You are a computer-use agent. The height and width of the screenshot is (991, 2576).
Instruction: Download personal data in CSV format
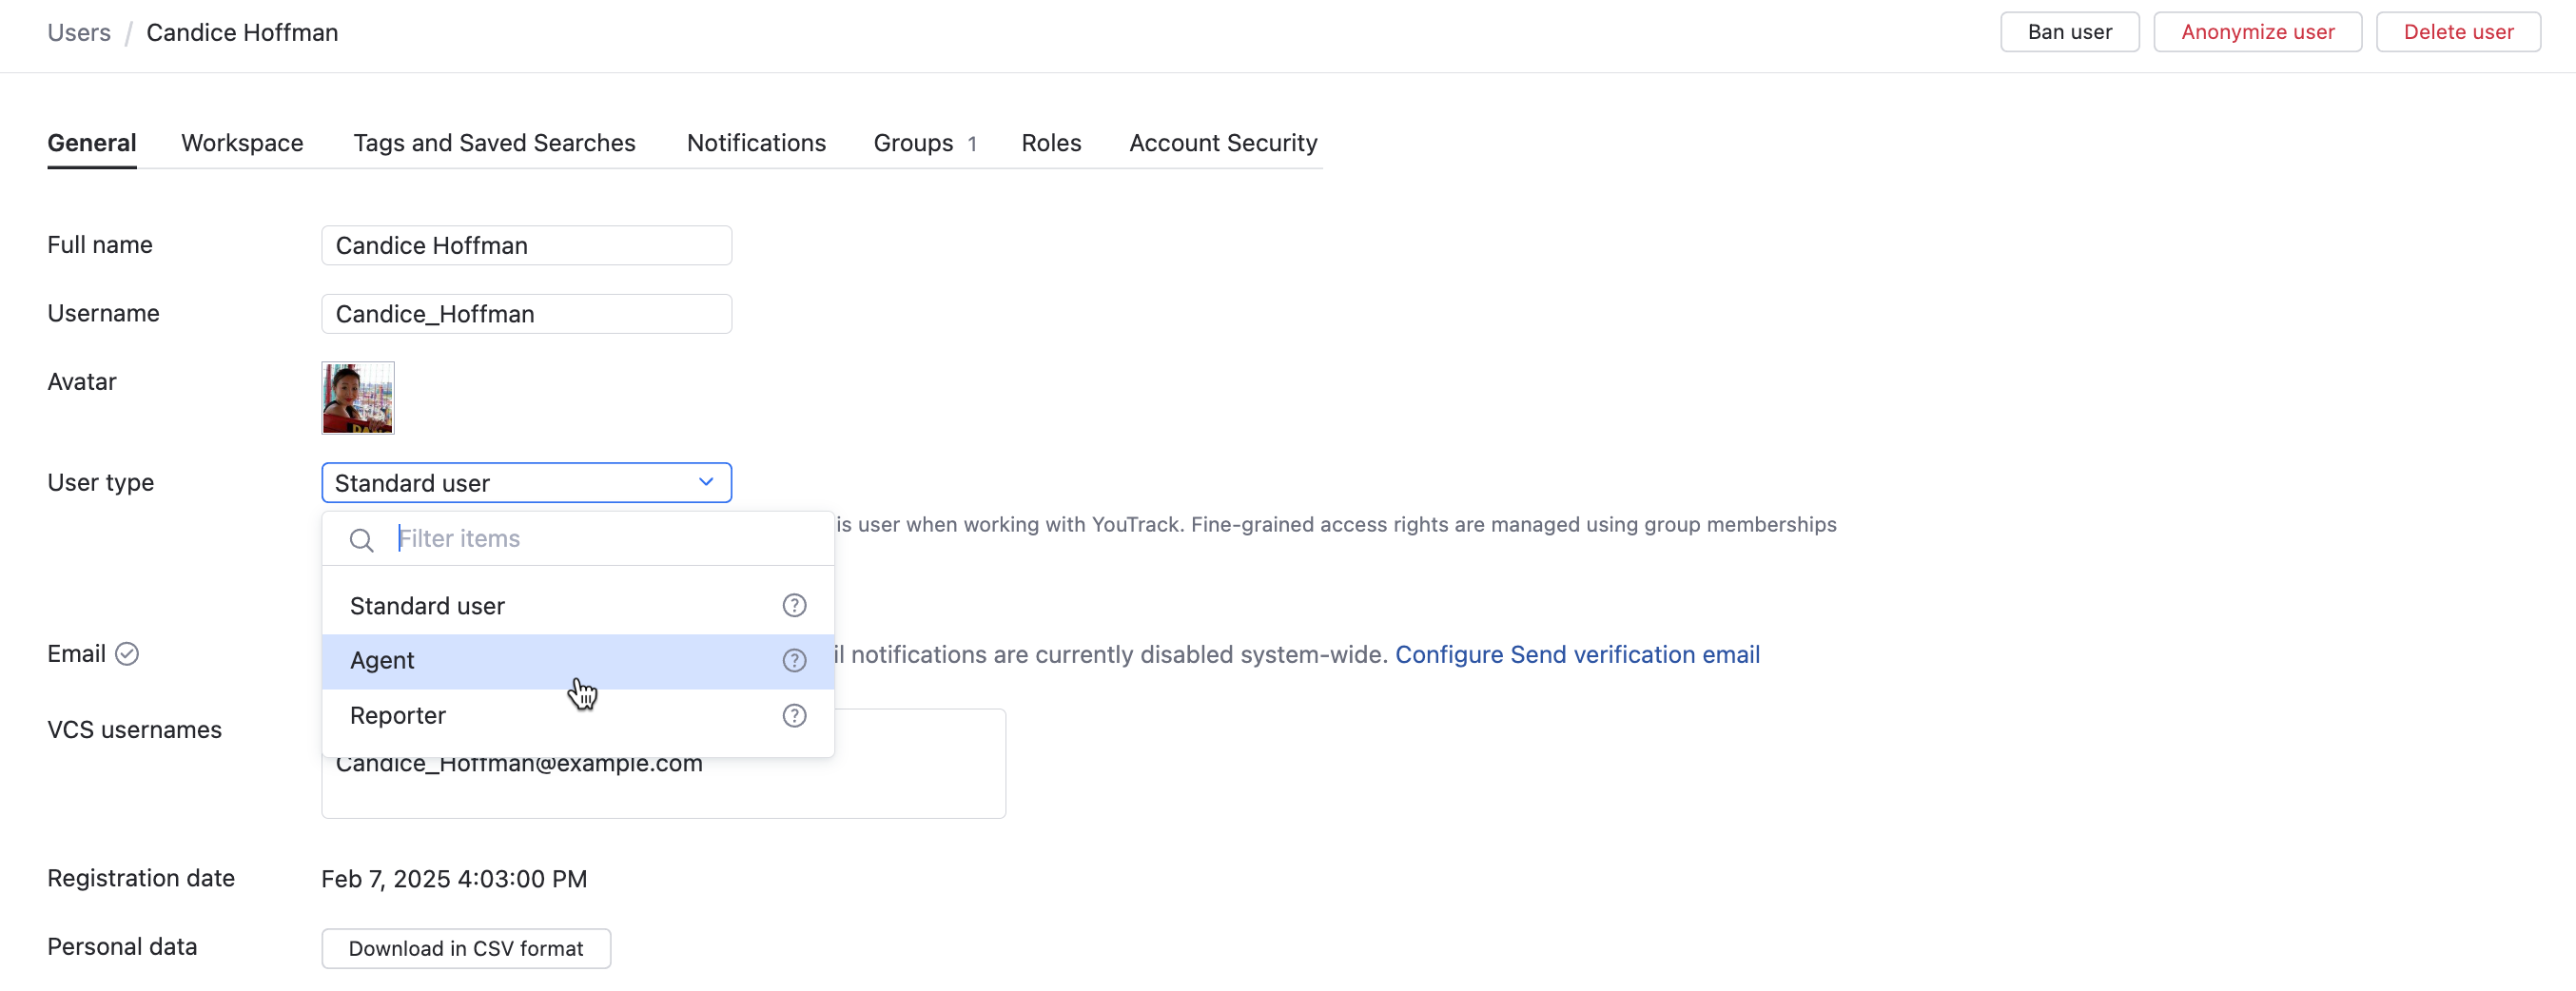(x=465, y=948)
